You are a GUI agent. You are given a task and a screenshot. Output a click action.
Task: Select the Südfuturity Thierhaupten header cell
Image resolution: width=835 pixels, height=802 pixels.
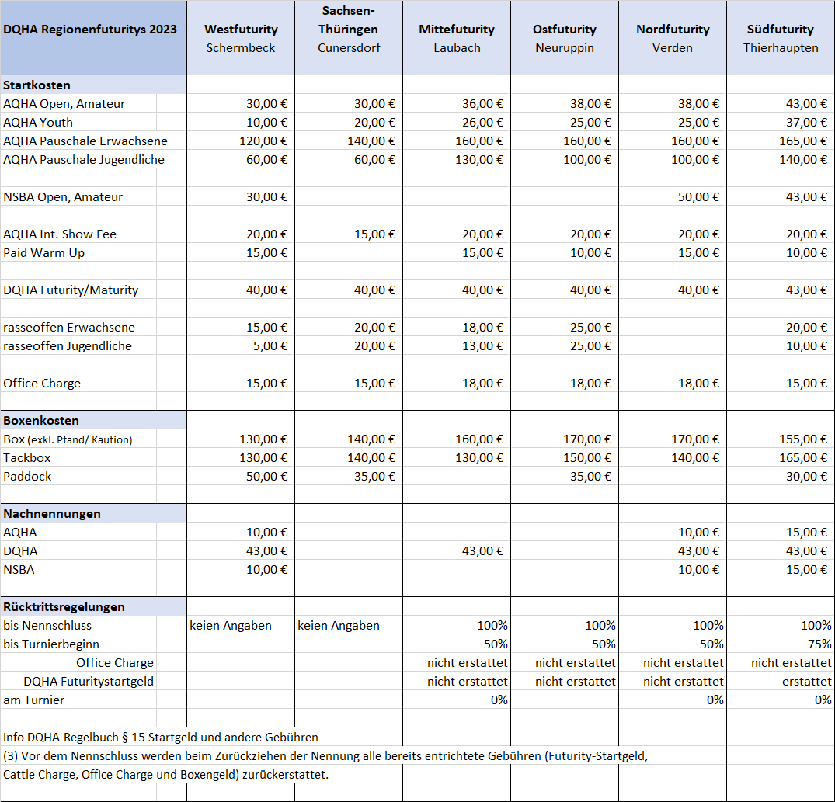(781, 39)
